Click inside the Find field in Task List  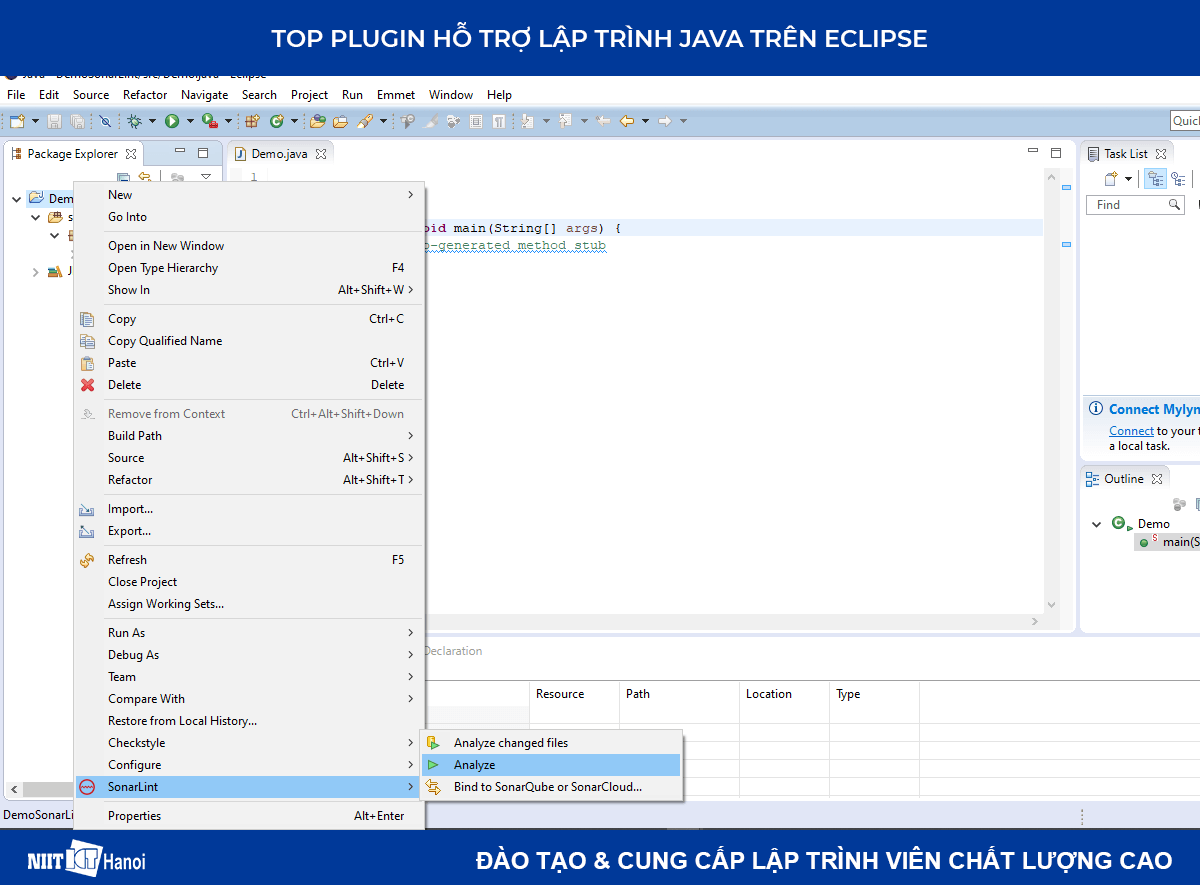(1125, 204)
